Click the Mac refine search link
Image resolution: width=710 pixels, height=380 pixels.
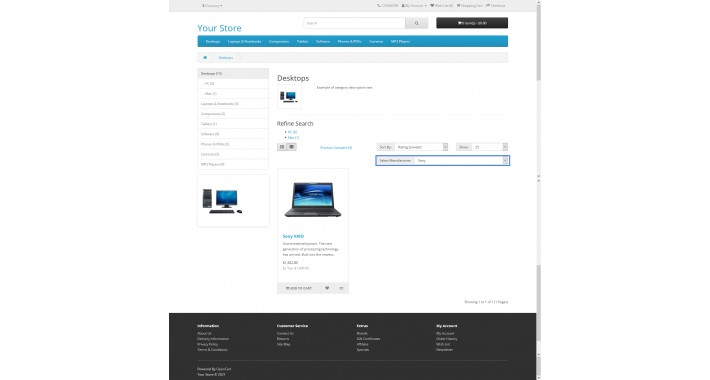(293, 137)
